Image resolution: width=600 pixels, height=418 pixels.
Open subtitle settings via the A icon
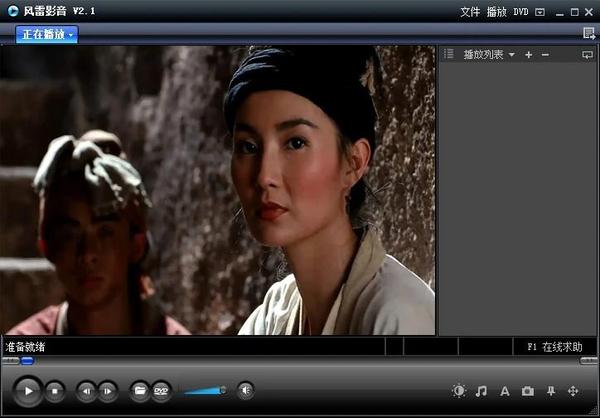pyautogui.click(x=505, y=391)
